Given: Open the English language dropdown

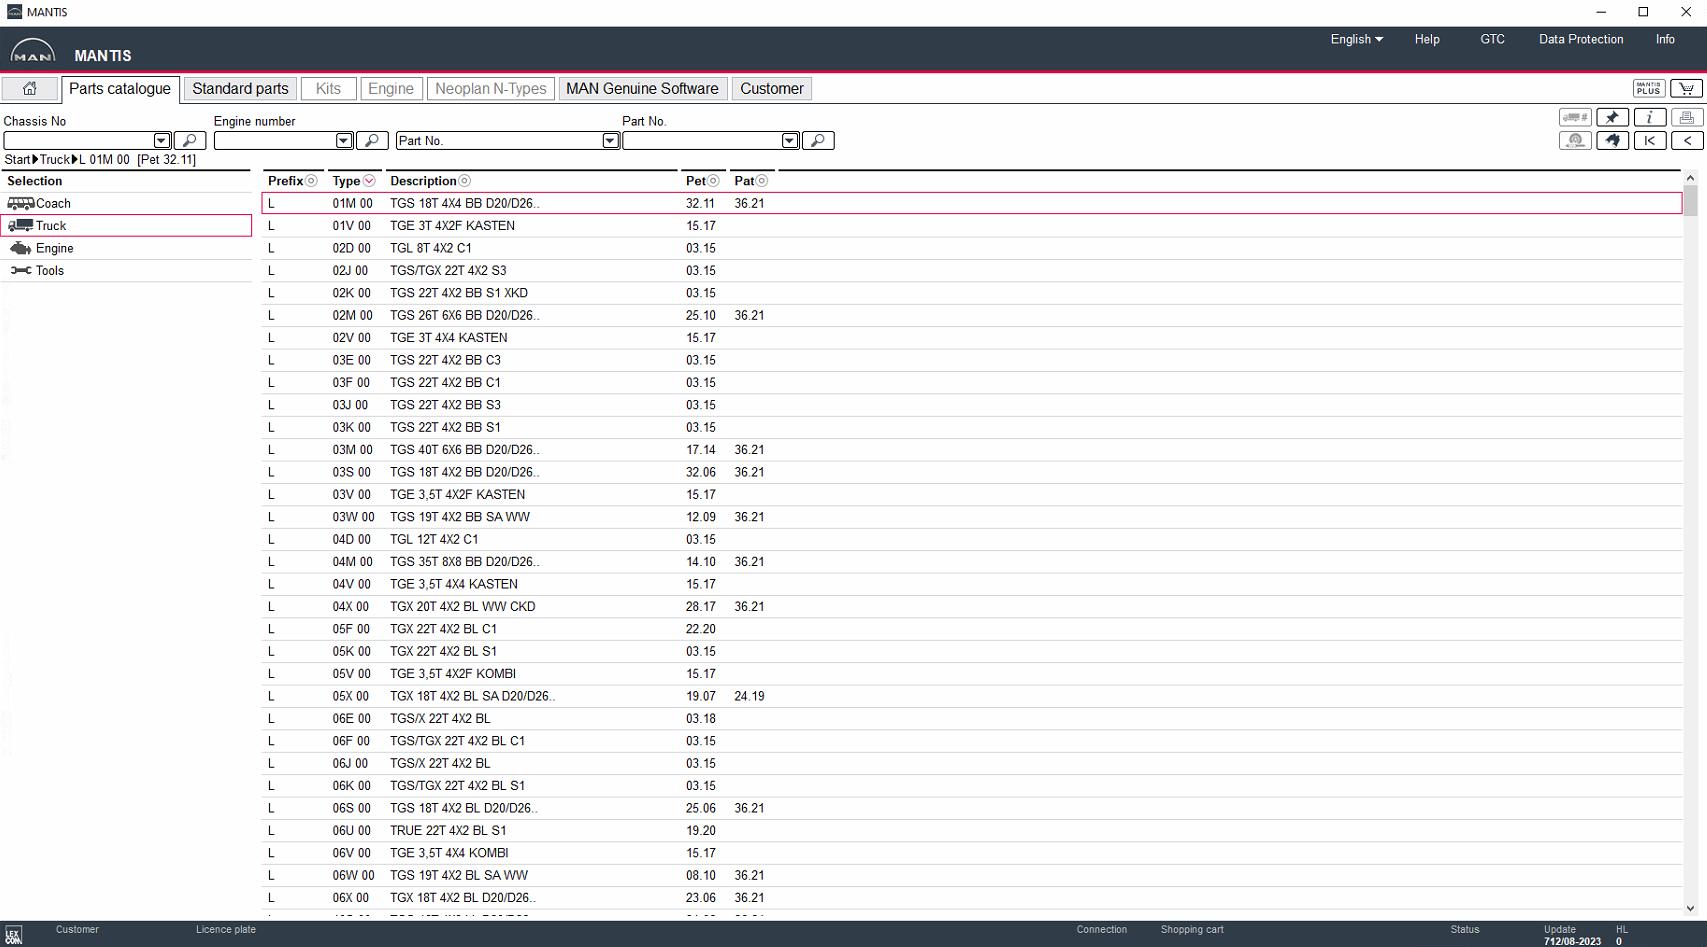Looking at the screenshot, I should tap(1356, 39).
